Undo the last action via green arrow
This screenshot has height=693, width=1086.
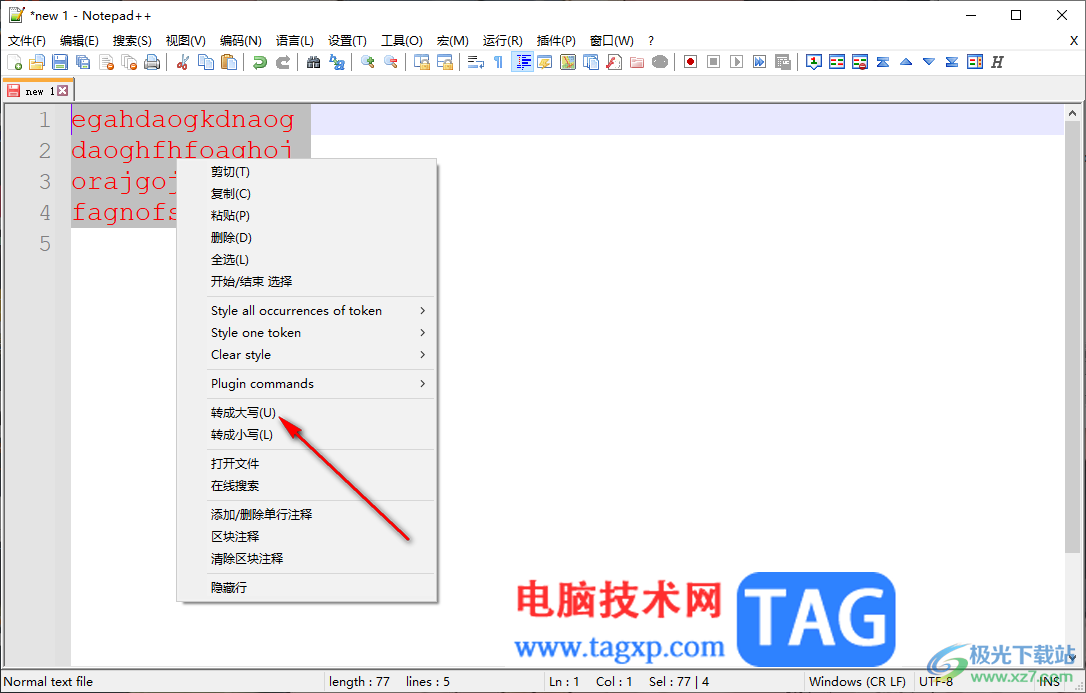(x=260, y=62)
